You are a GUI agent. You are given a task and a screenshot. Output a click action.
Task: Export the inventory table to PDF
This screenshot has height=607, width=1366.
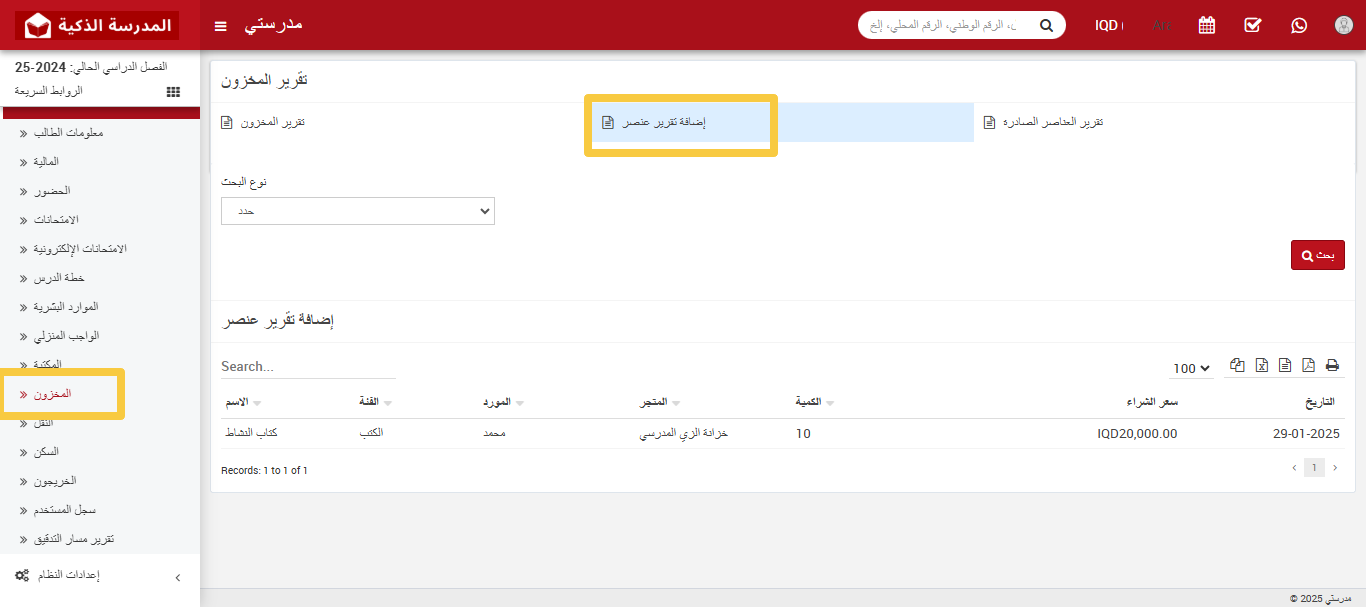(1308, 365)
